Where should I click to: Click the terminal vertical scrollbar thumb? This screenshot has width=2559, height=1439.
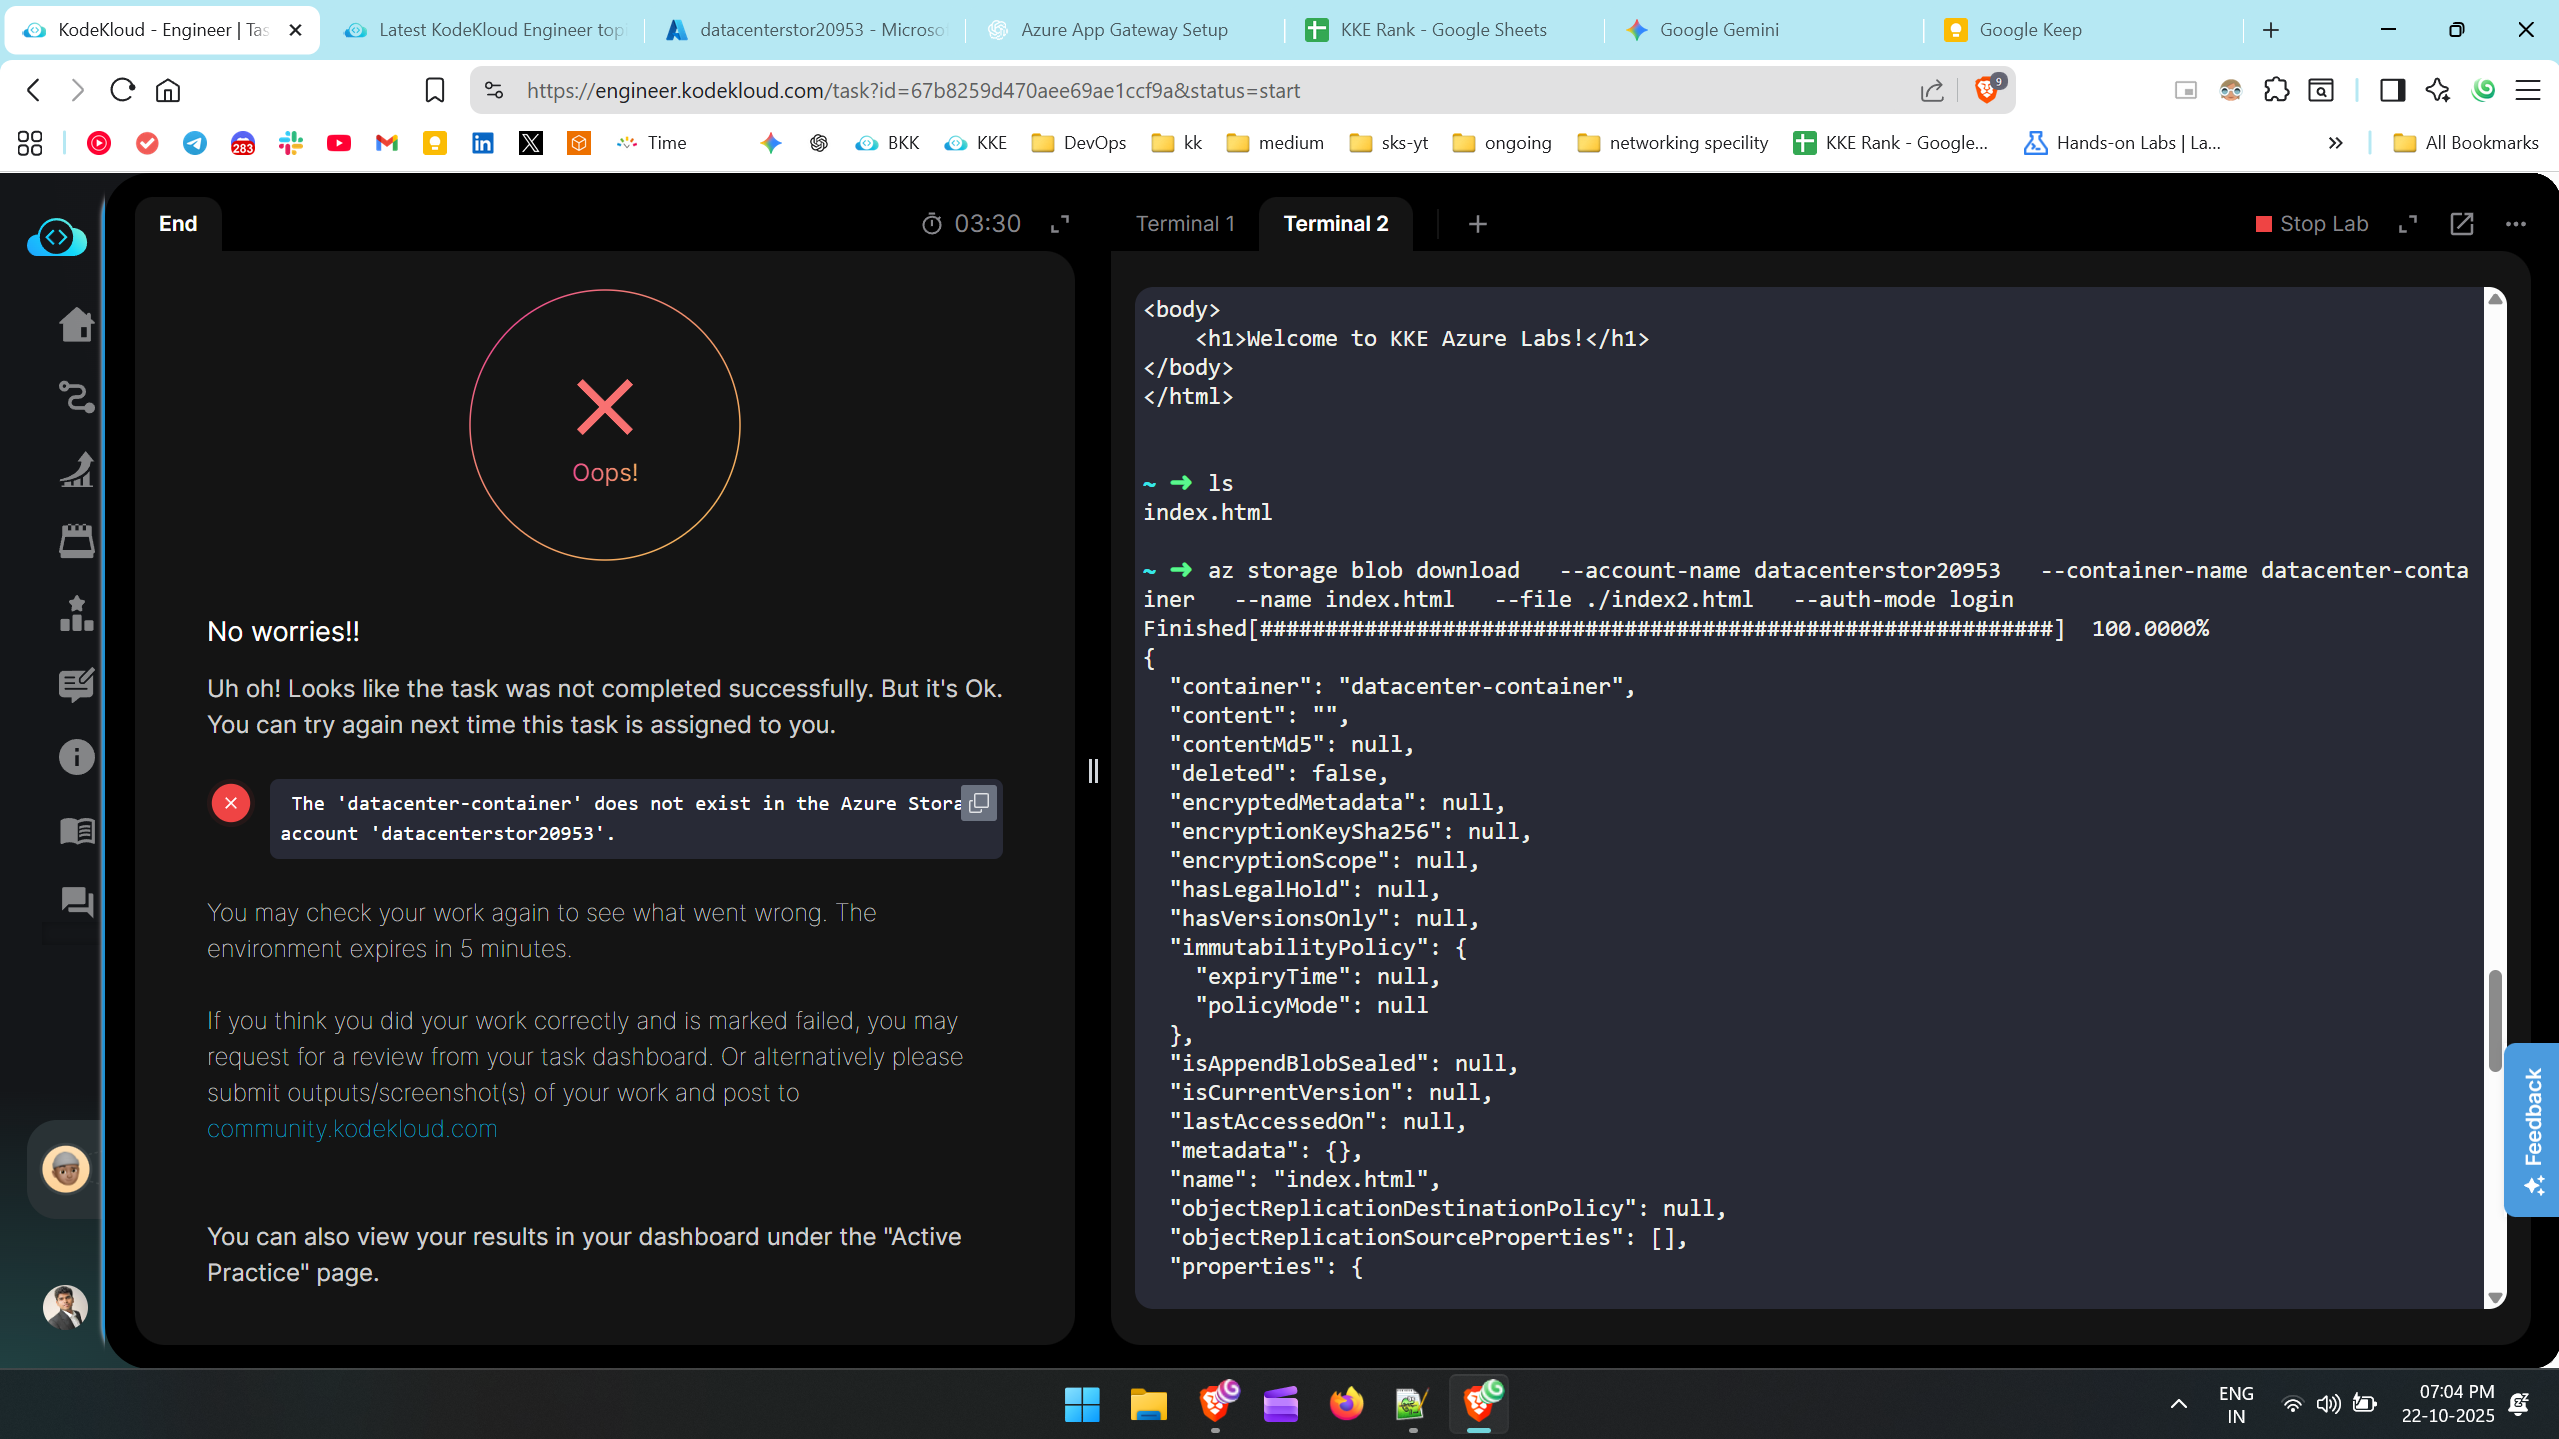pyautogui.click(x=2495, y=1020)
